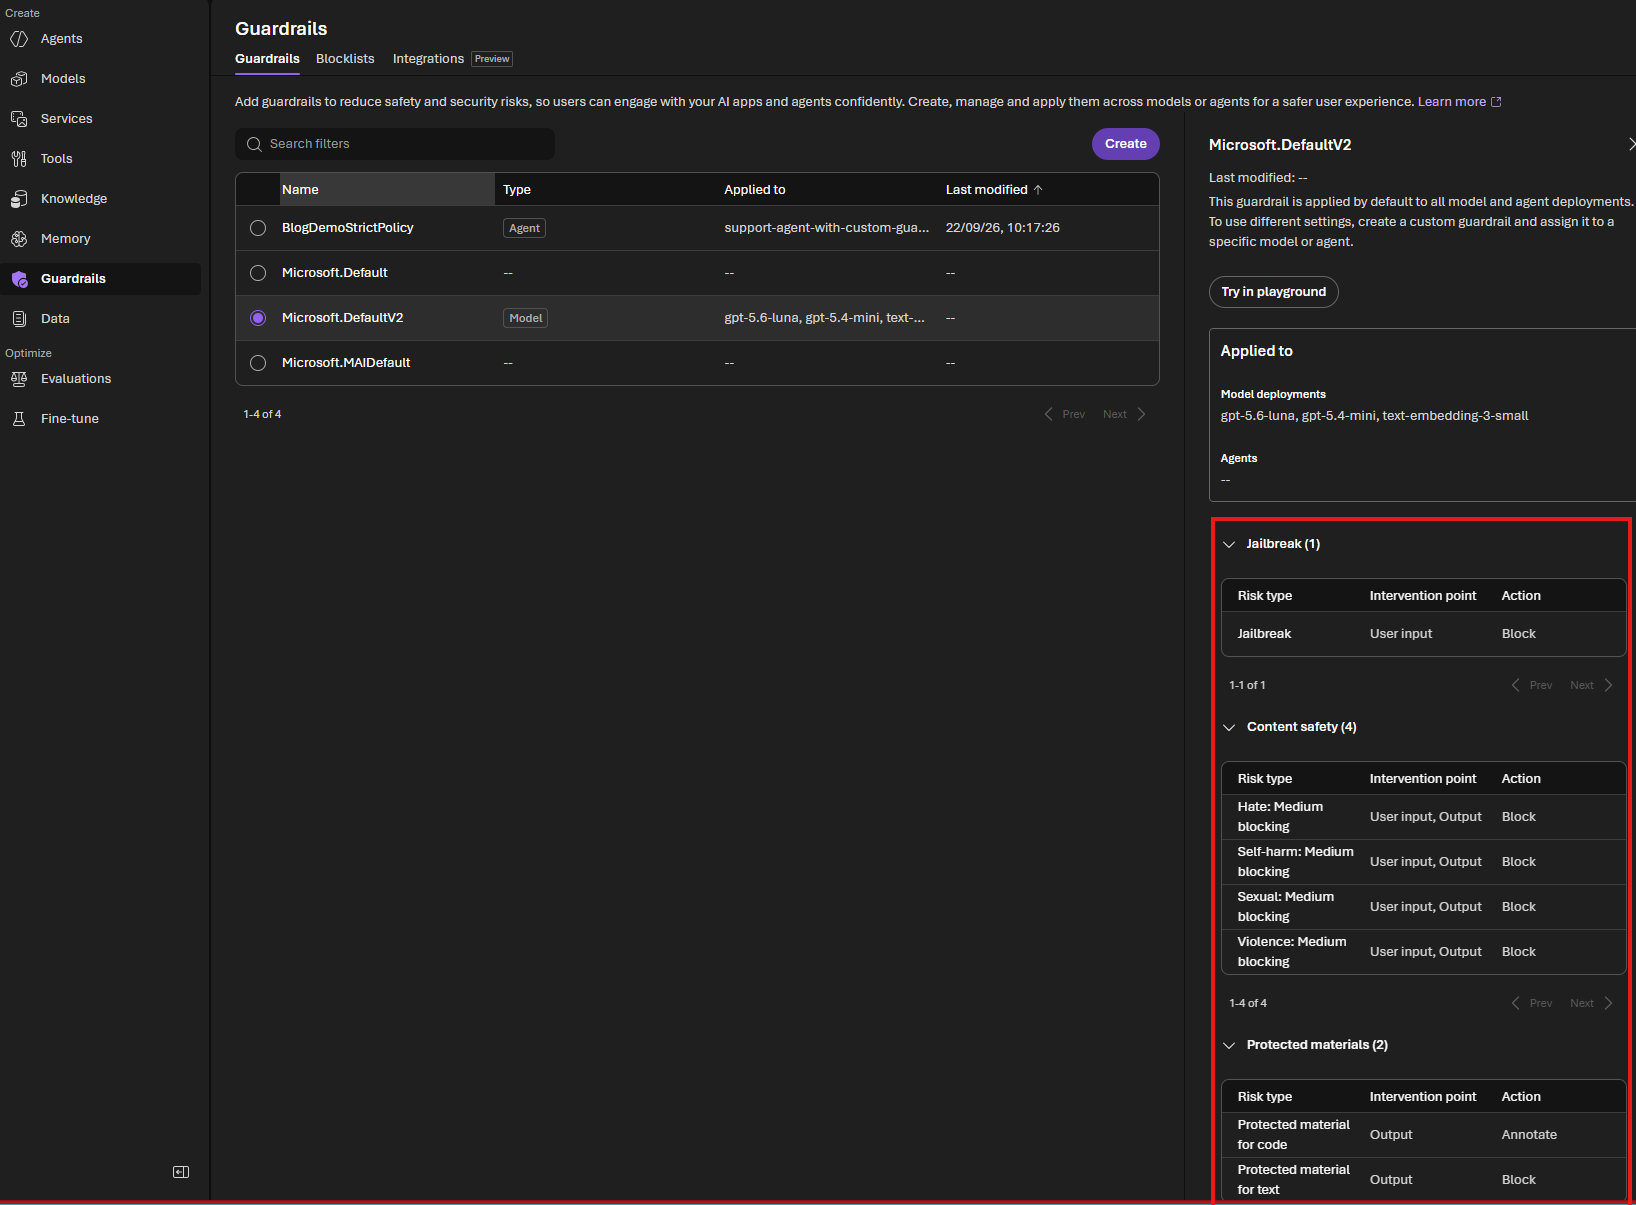
Task: Collapse the Protected materials (2) section
Action: coord(1229,1046)
